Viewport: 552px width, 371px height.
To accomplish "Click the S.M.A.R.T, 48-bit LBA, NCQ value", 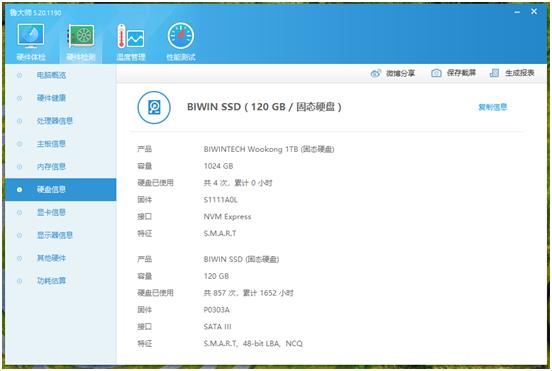I will click(x=253, y=344).
